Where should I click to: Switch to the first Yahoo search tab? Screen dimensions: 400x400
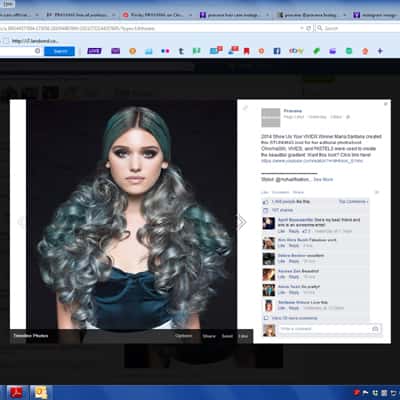(x=235, y=15)
